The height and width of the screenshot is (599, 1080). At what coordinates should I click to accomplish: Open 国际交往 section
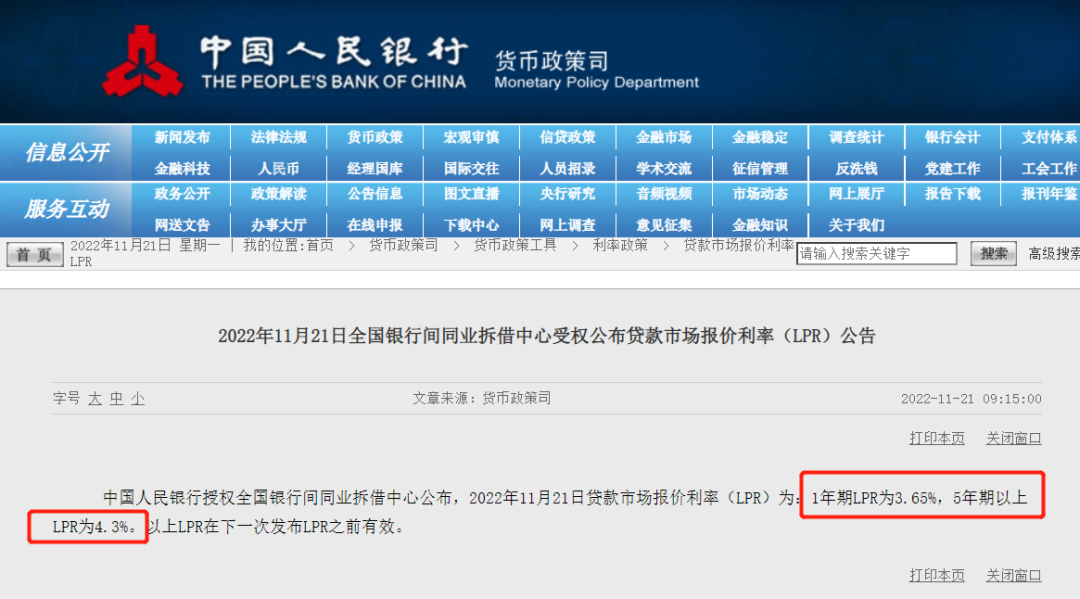point(471,169)
